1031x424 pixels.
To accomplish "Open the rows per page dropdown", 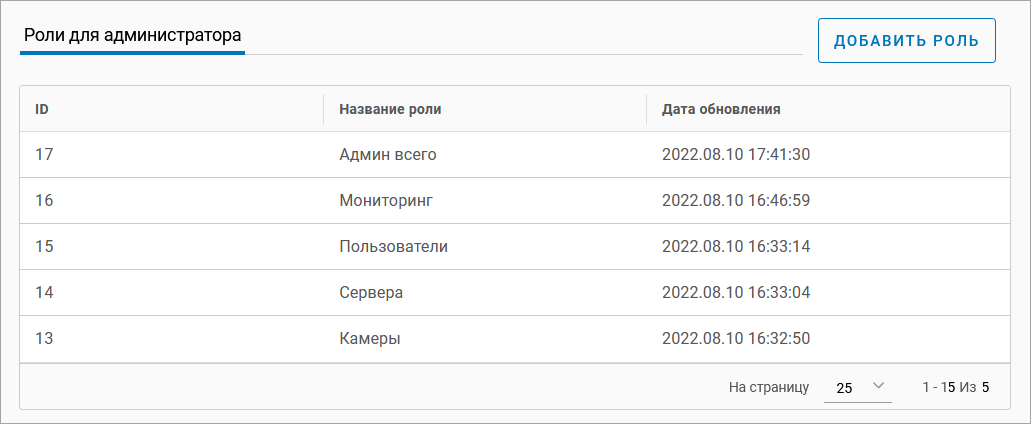I will point(857,387).
